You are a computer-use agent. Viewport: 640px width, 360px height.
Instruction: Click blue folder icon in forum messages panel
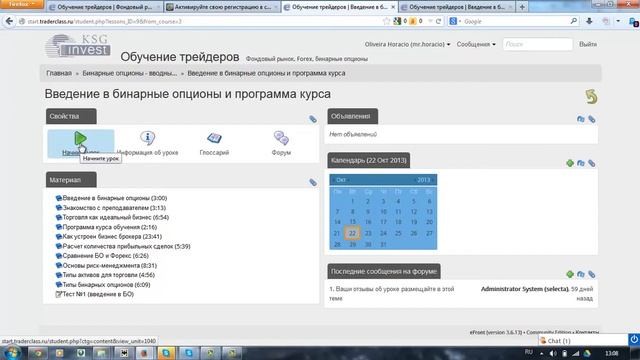581,274
